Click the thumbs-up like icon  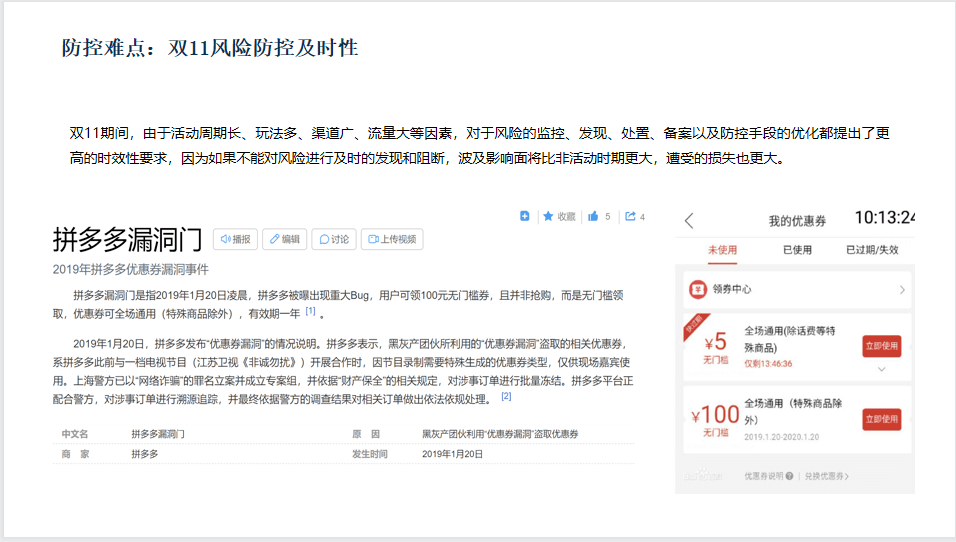tap(594, 216)
